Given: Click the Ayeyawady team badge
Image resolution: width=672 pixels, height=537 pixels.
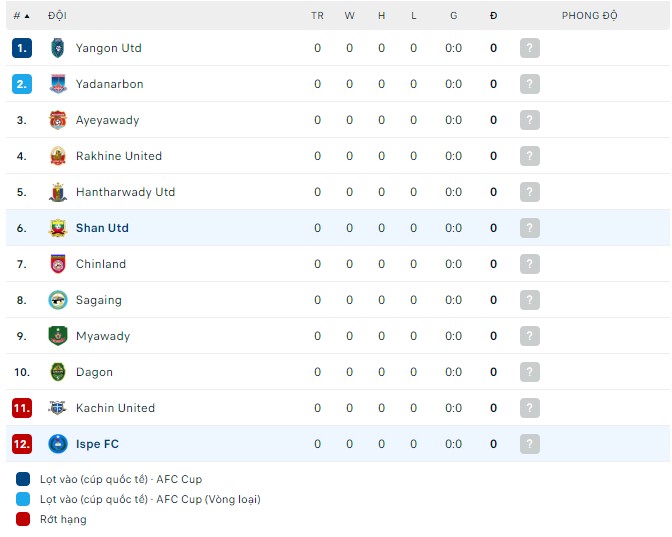Looking at the screenshot, I should 57,120.
